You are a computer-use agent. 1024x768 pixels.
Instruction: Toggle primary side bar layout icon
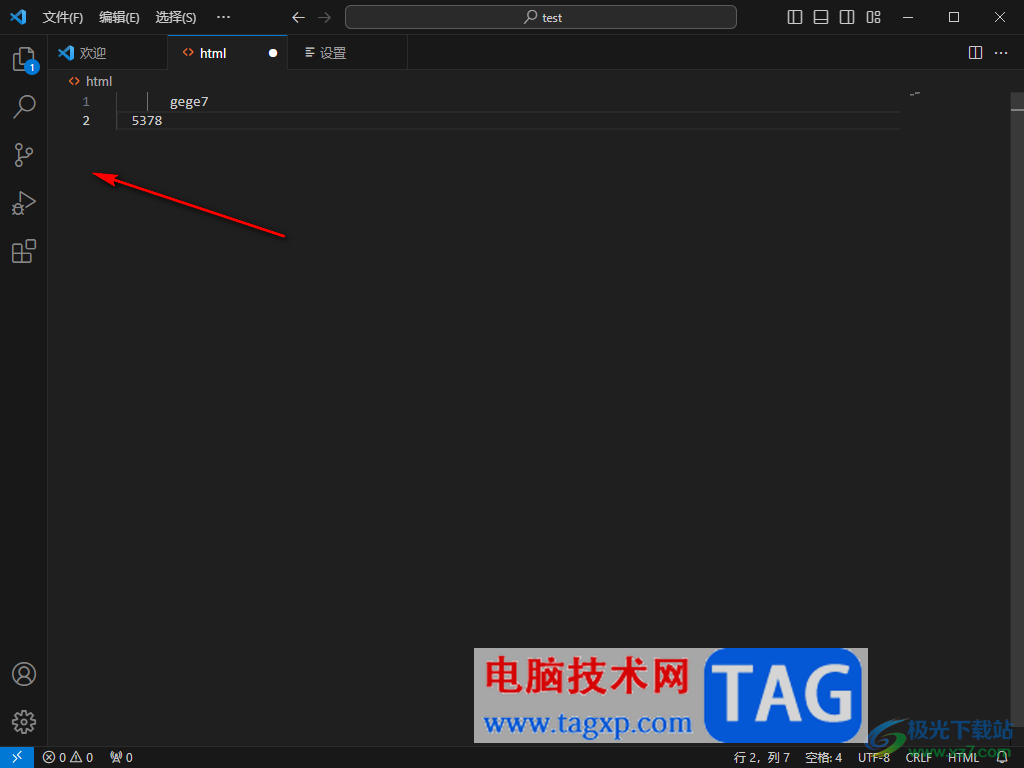(795, 18)
